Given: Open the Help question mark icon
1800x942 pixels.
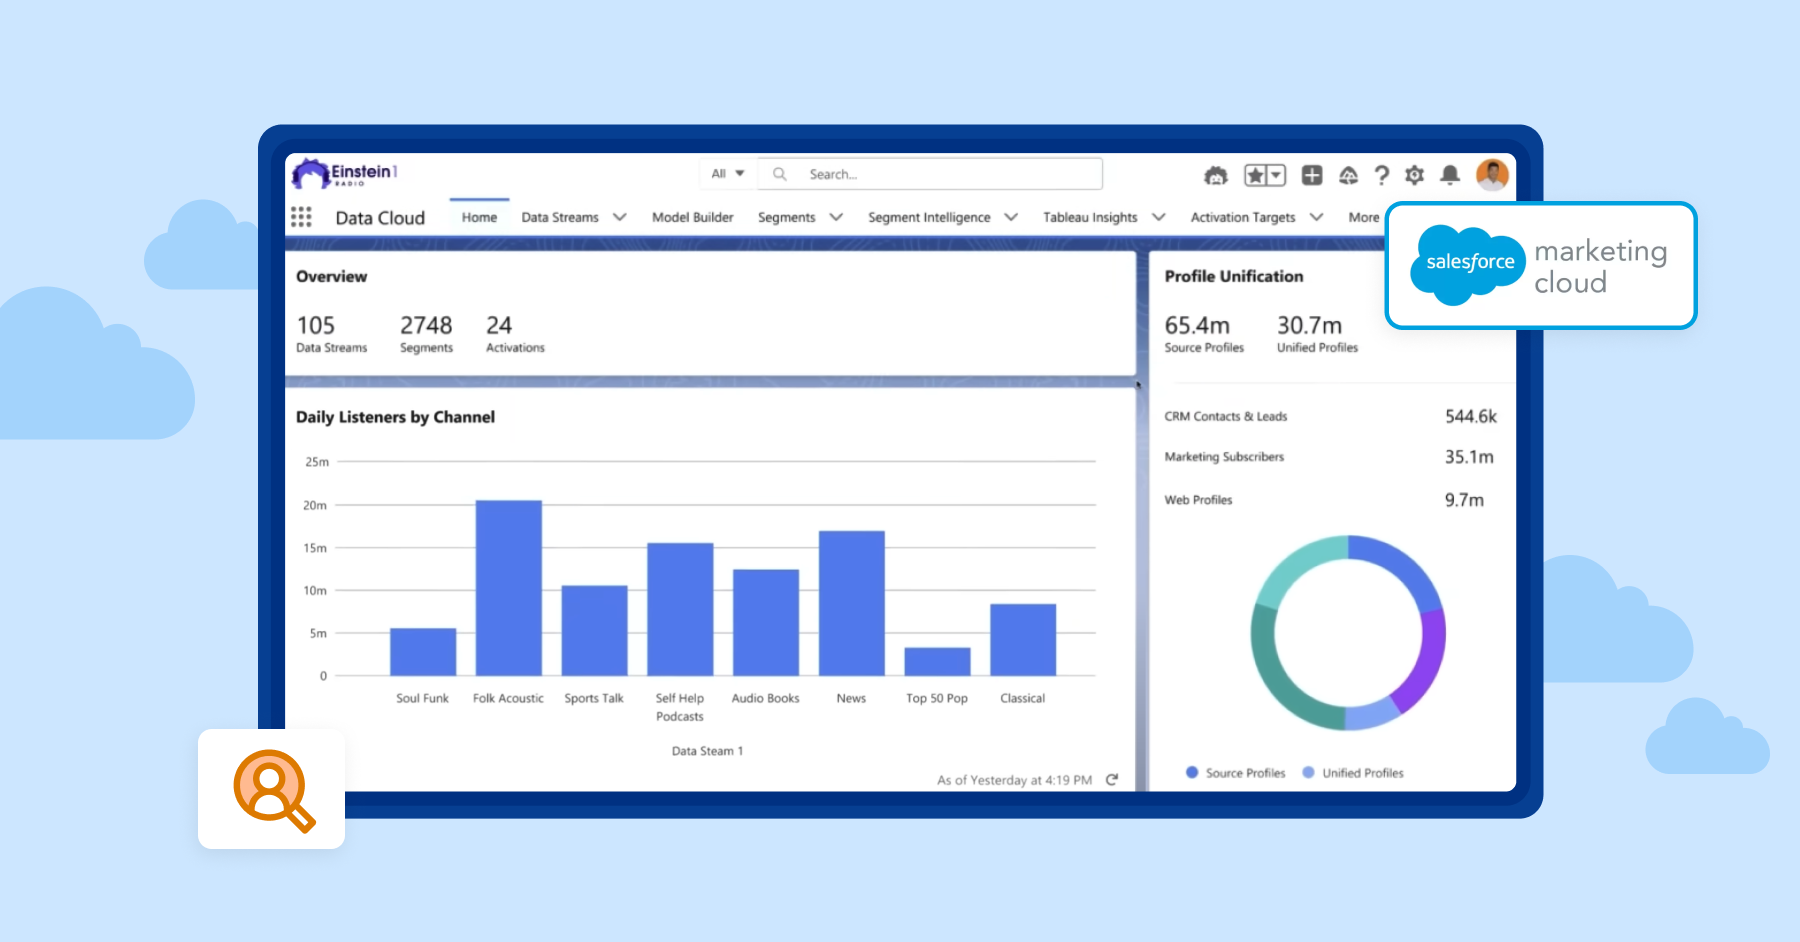Looking at the screenshot, I should click(x=1382, y=176).
